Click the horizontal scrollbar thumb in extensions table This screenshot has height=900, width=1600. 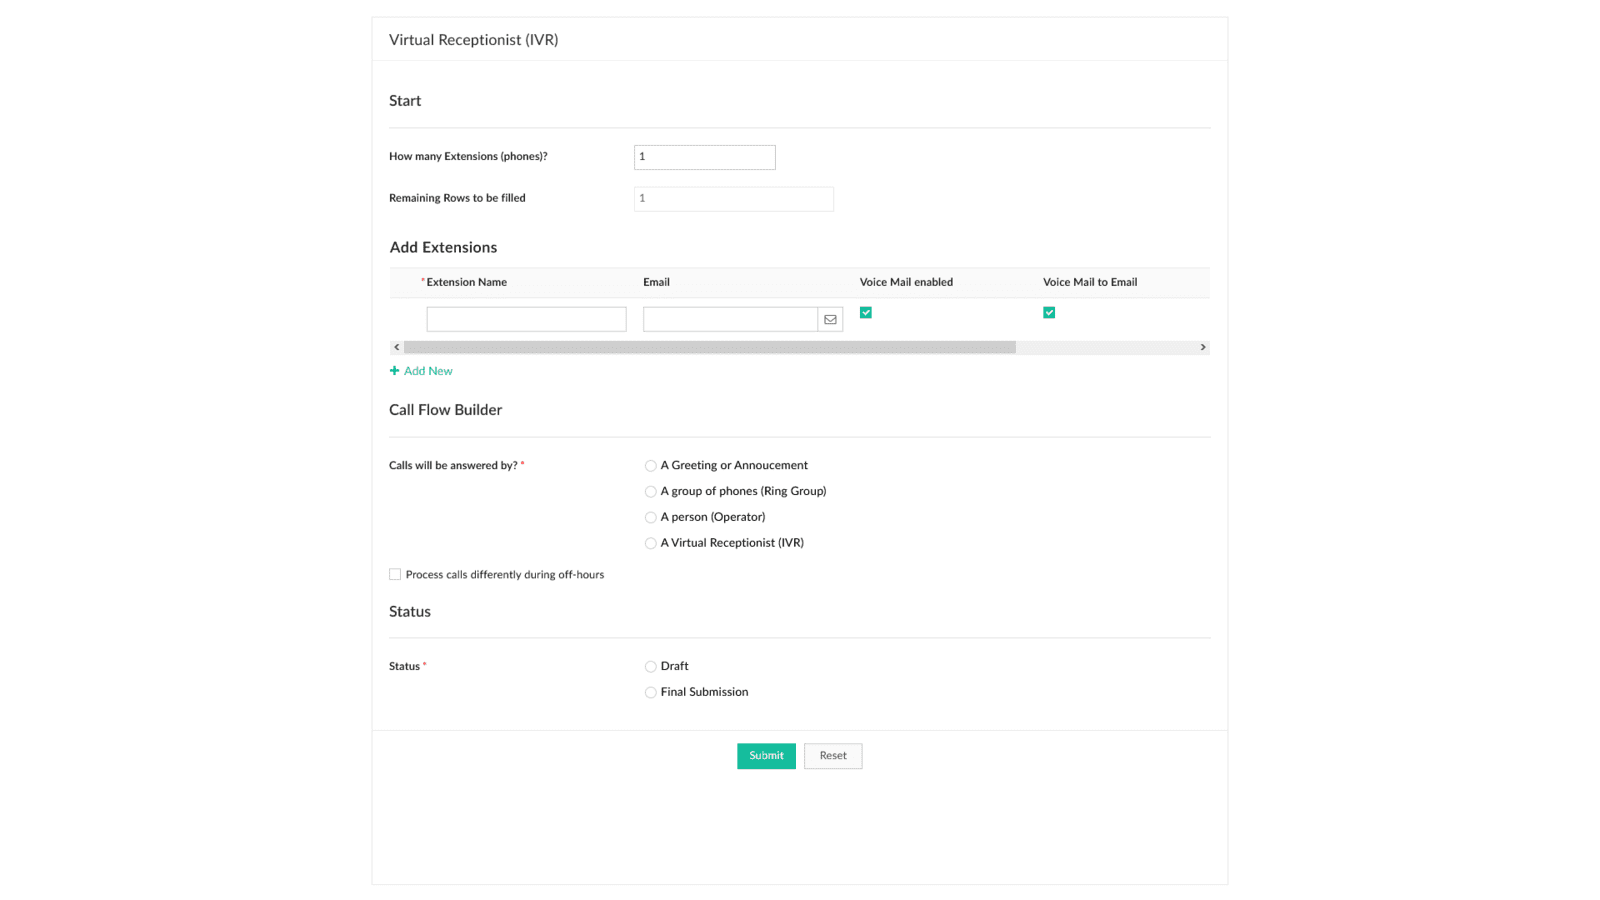pyautogui.click(x=709, y=347)
